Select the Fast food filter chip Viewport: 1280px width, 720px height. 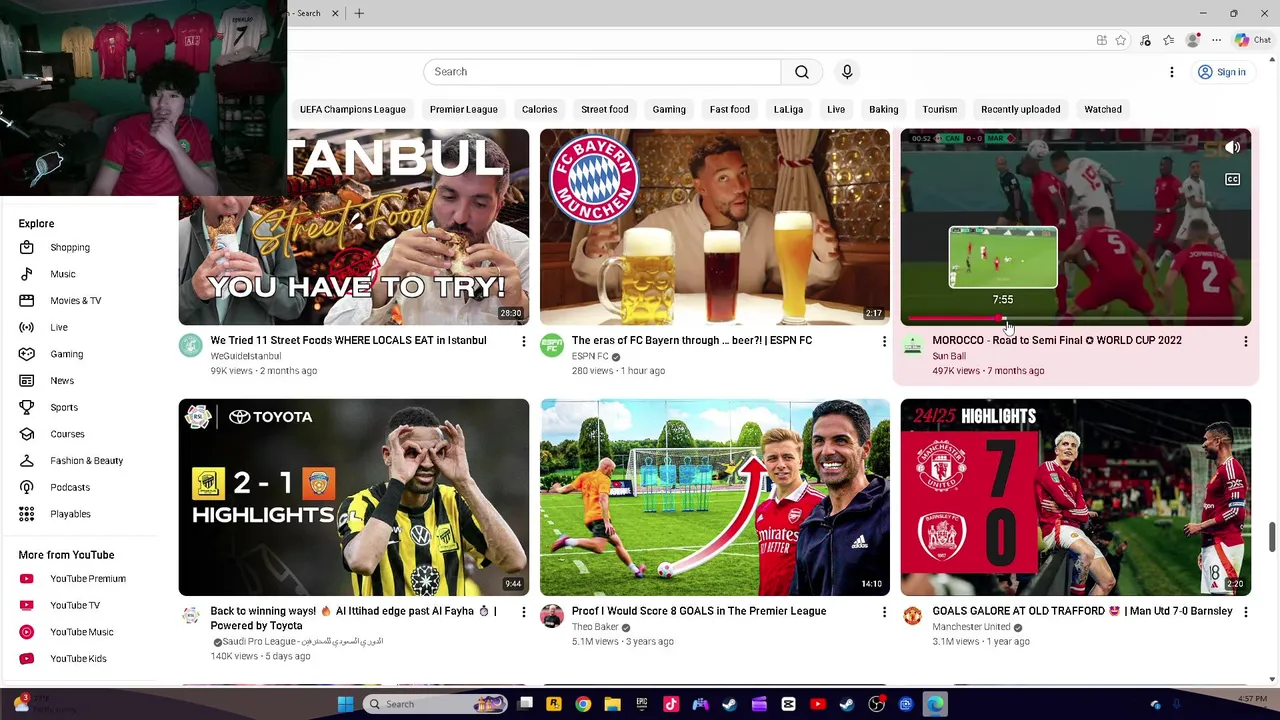[x=729, y=109]
